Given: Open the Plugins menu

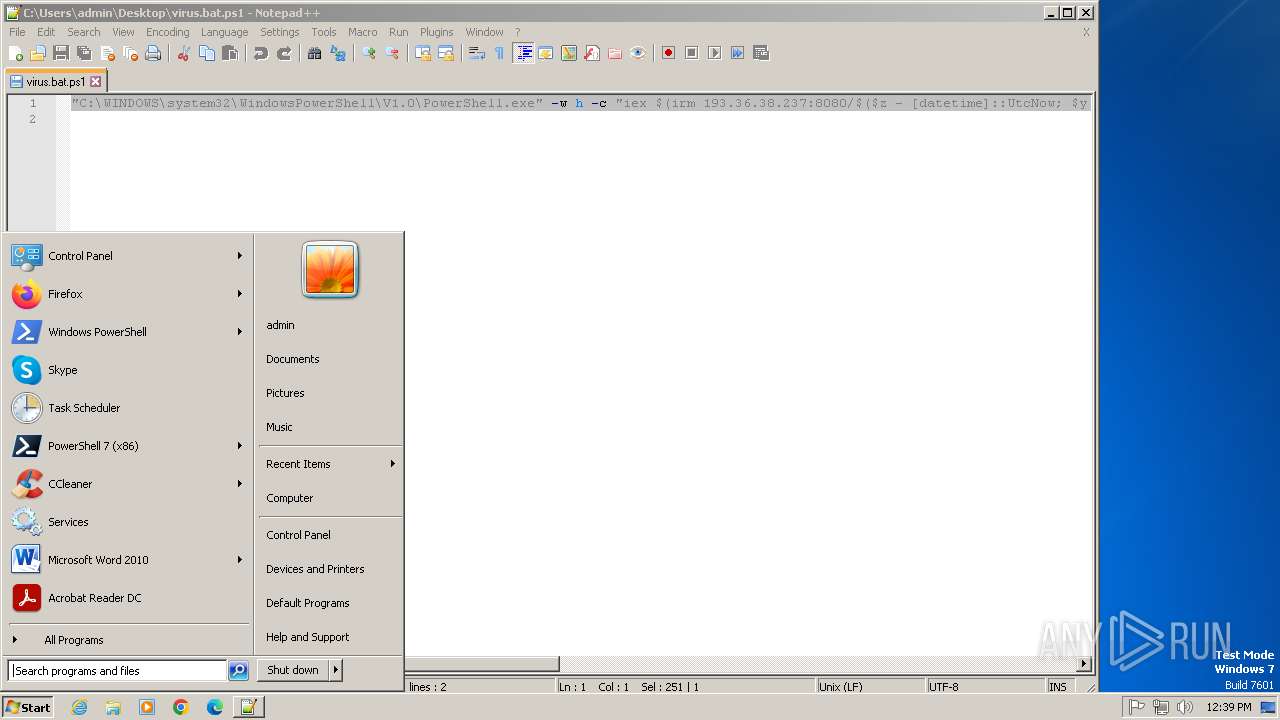Looking at the screenshot, I should point(436,32).
